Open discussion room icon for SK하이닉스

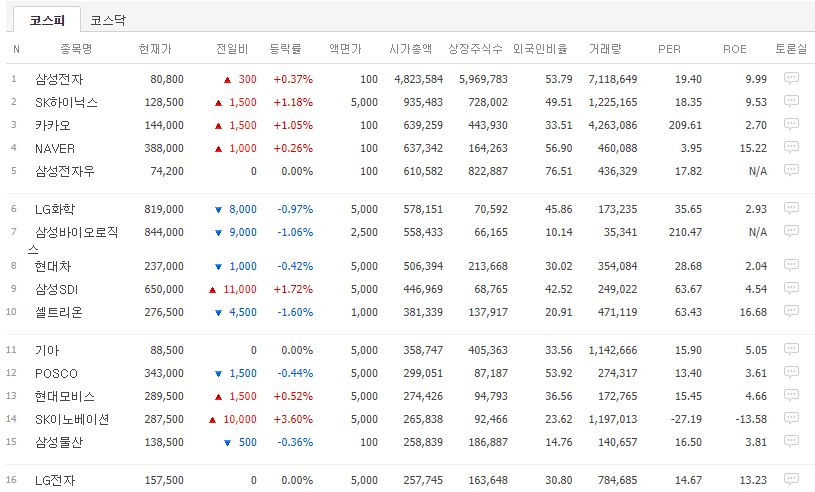point(791,101)
